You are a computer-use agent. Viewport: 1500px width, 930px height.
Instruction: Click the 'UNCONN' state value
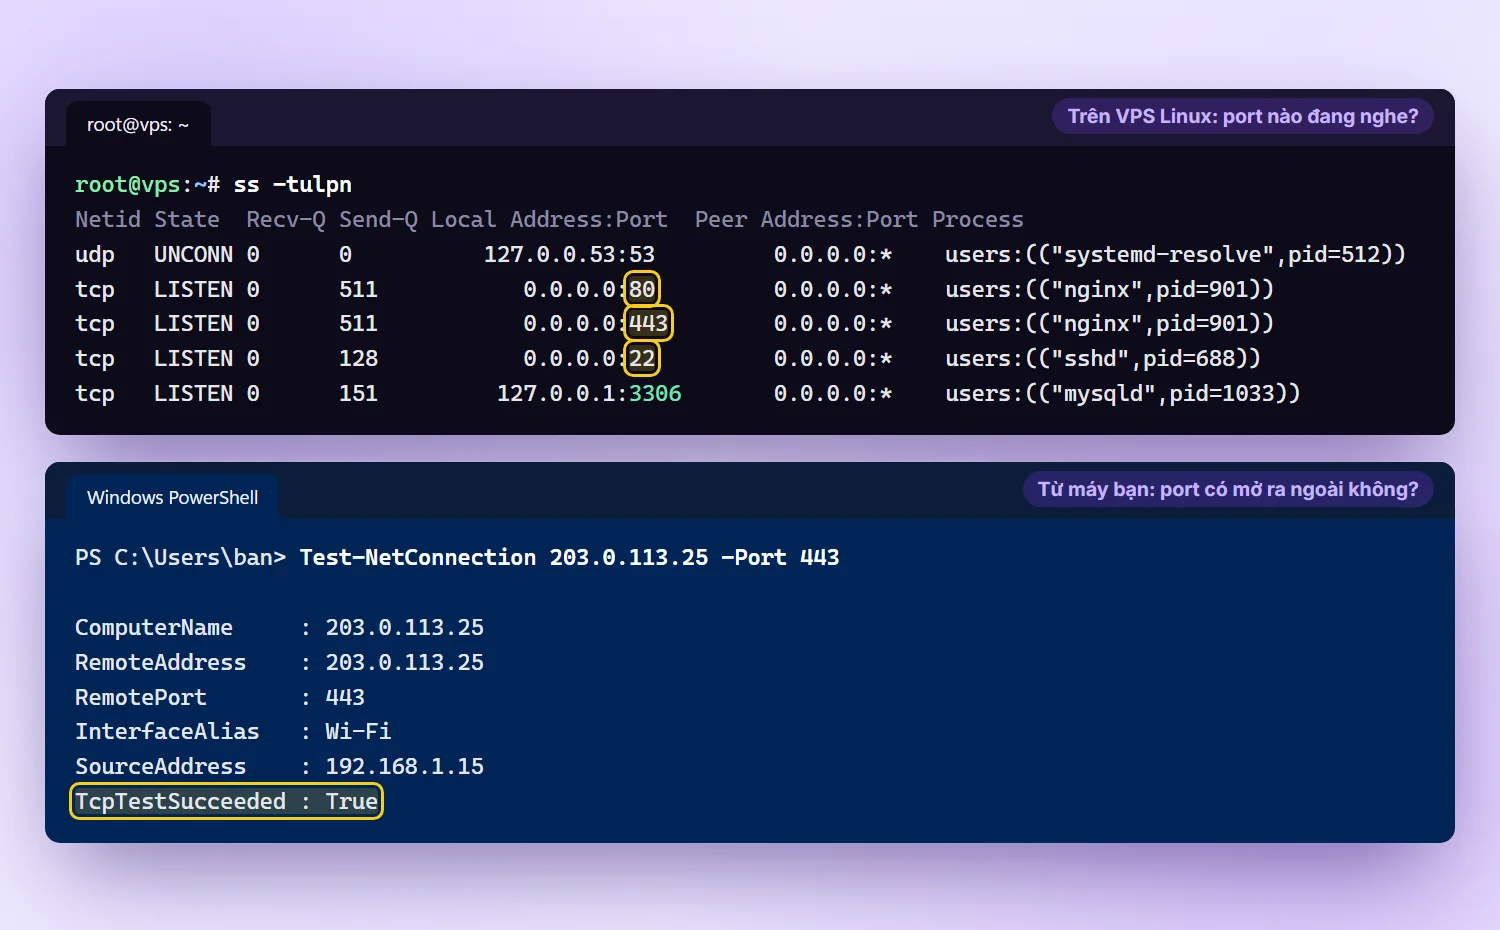click(x=193, y=255)
